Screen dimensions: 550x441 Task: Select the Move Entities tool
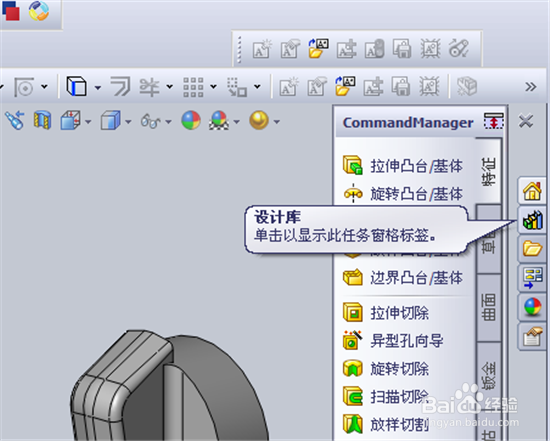[237, 87]
